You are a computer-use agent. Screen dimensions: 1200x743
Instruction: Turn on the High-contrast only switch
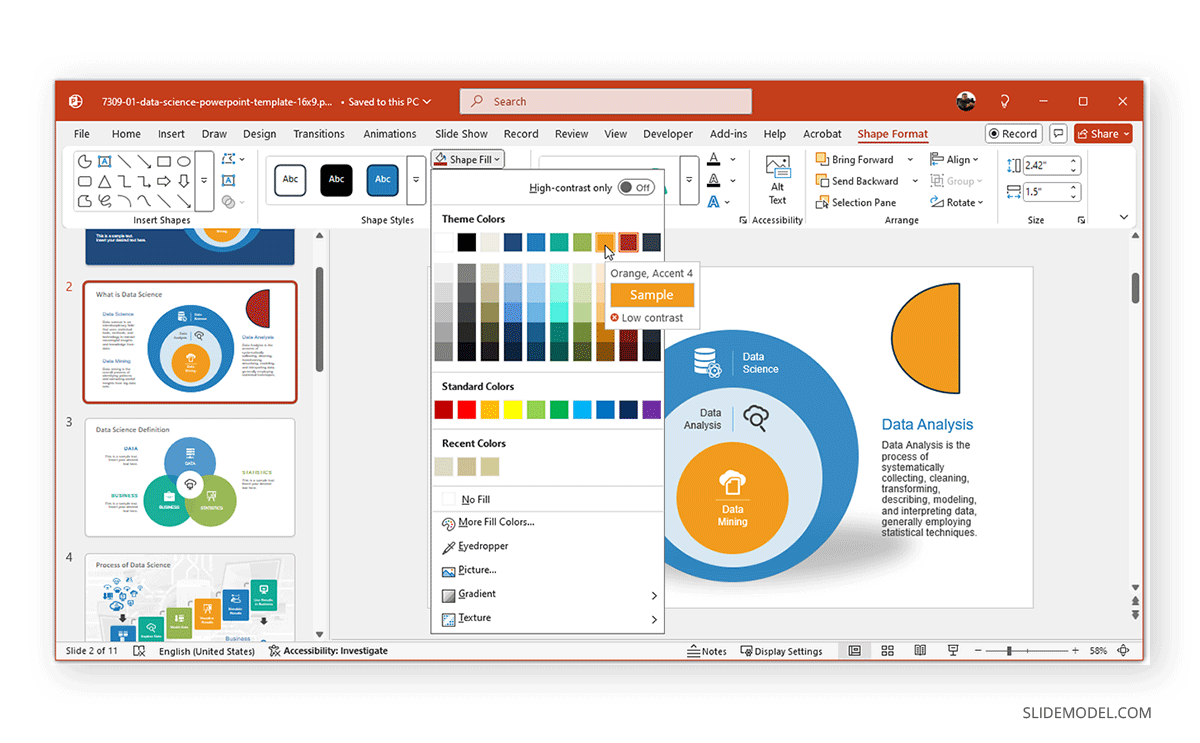pos(637,187)
